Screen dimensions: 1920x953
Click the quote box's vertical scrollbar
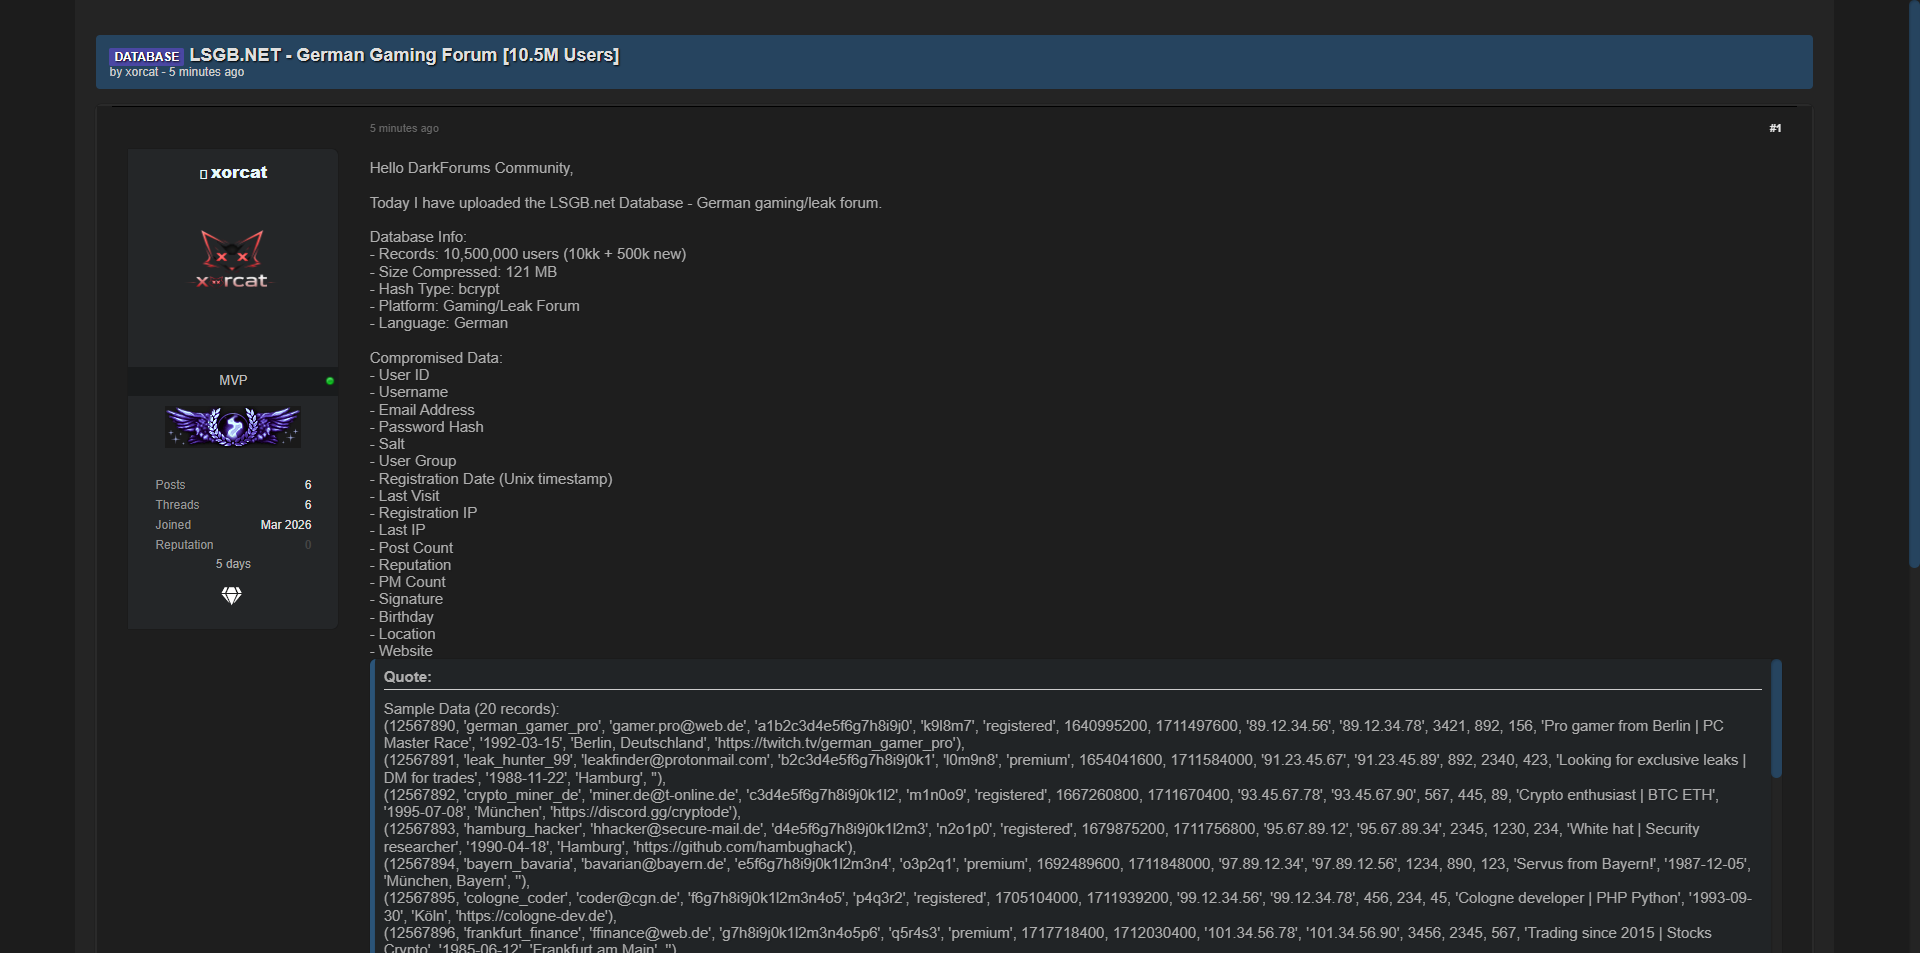[1776, 718]
